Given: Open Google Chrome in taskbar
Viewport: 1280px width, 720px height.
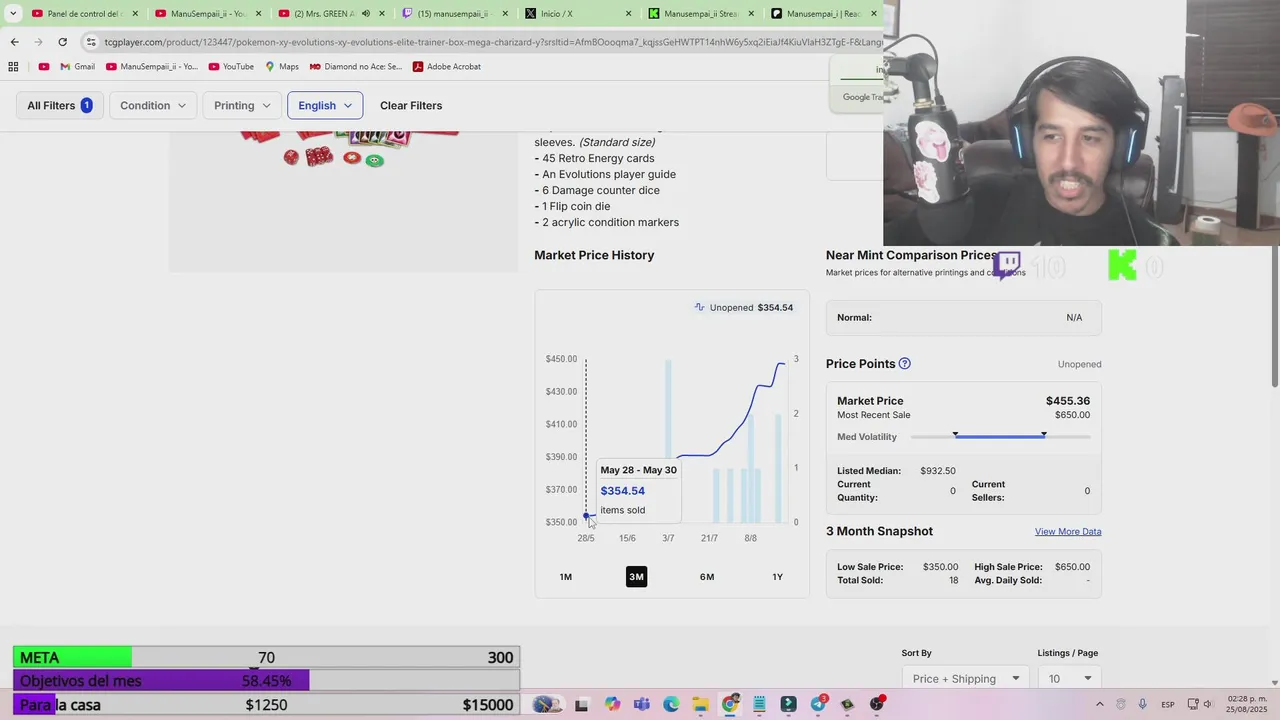Looking at the screenshot, I should click(730, 704).
